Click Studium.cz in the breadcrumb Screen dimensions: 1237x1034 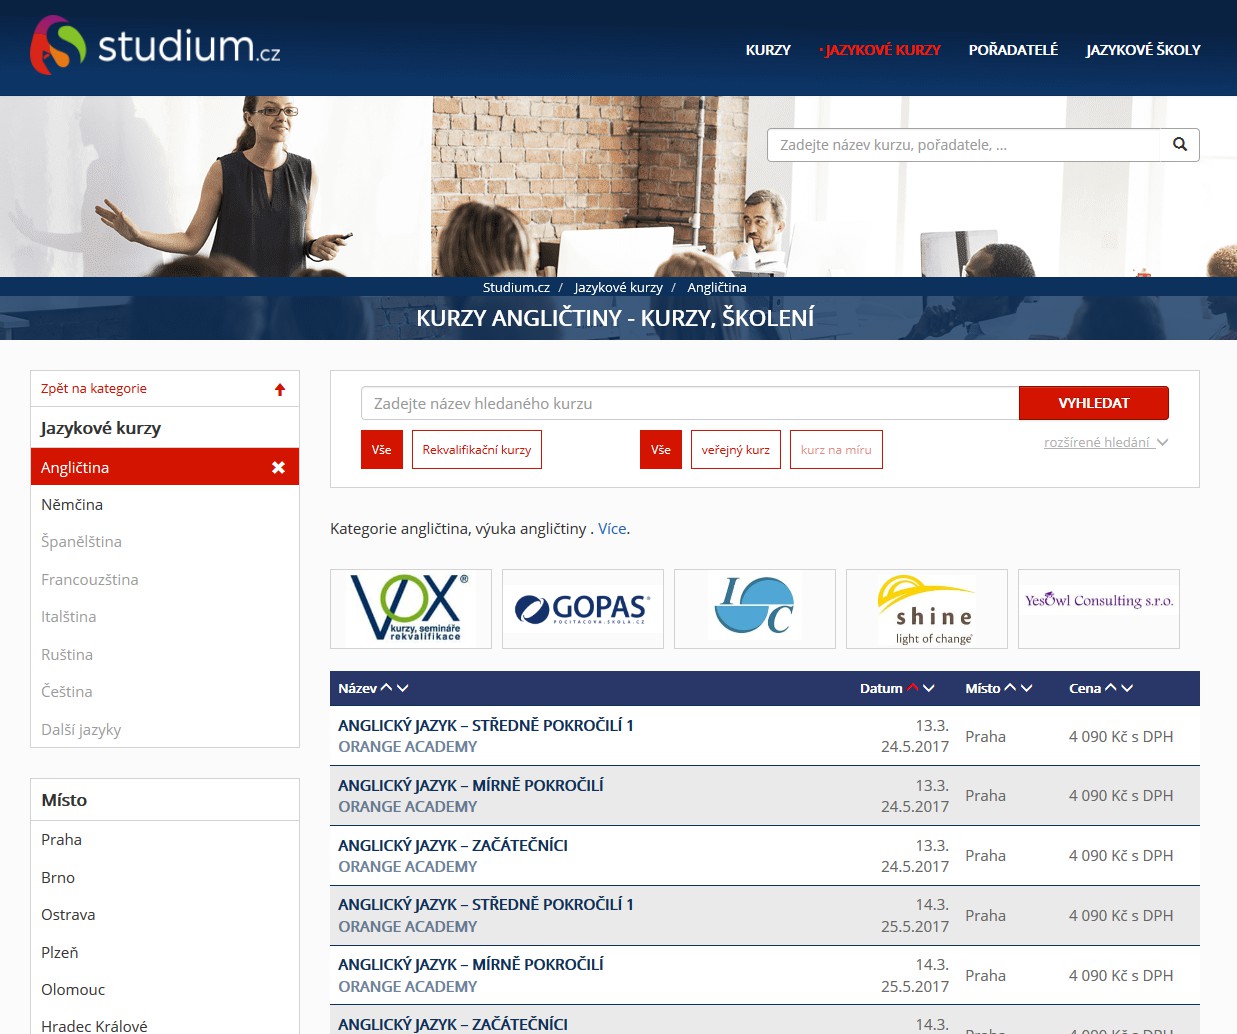pyautogui.click(x=516, y=287)
